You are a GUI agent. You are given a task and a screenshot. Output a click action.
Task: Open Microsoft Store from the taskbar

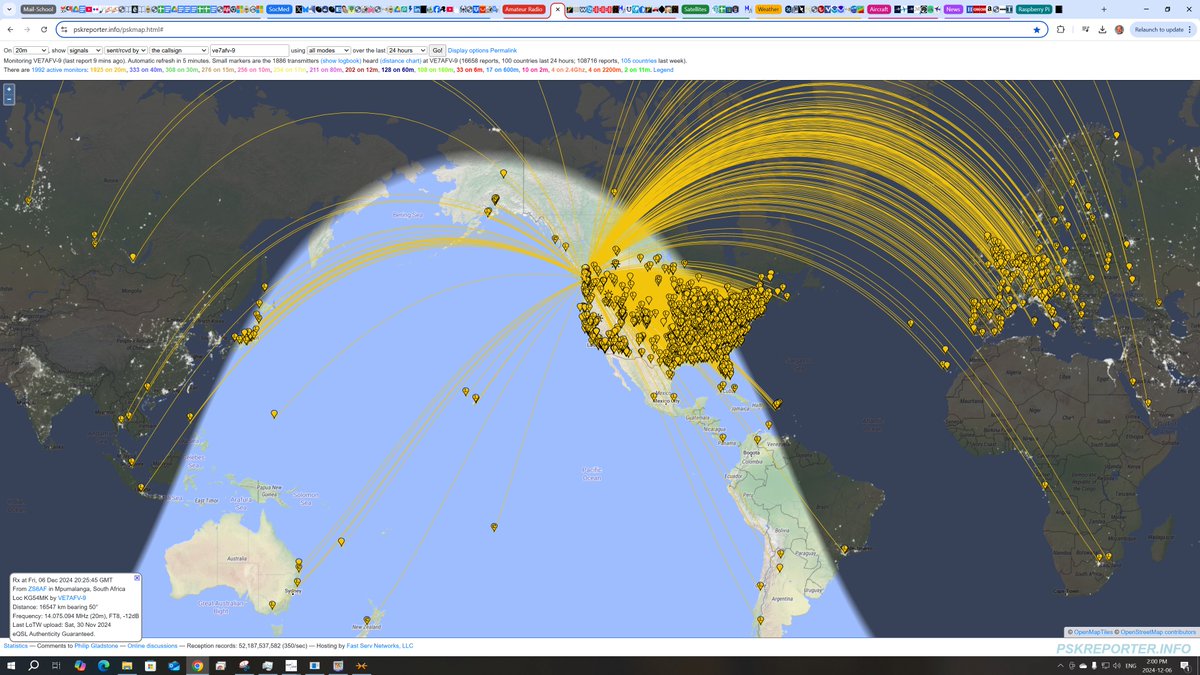150,665
